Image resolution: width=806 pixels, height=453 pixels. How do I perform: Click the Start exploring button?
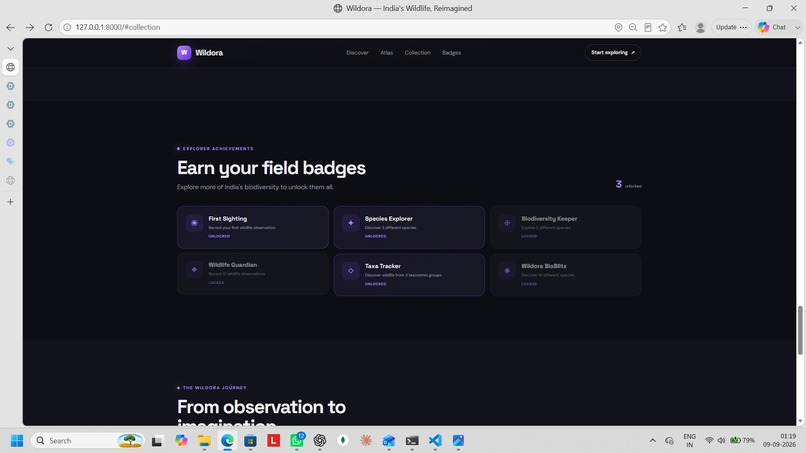tap(613, 52)
